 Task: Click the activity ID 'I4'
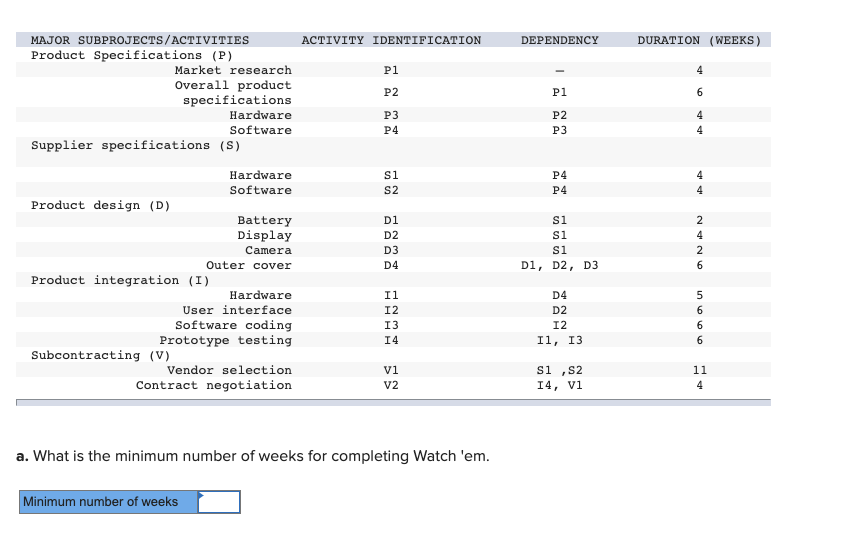tap(391, 340)
